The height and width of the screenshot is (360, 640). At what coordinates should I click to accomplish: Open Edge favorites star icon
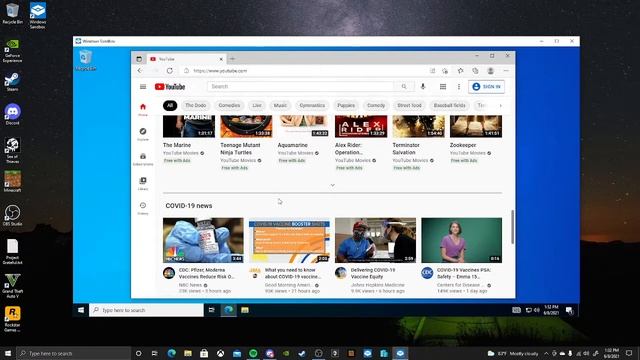[x=460, y=71]
